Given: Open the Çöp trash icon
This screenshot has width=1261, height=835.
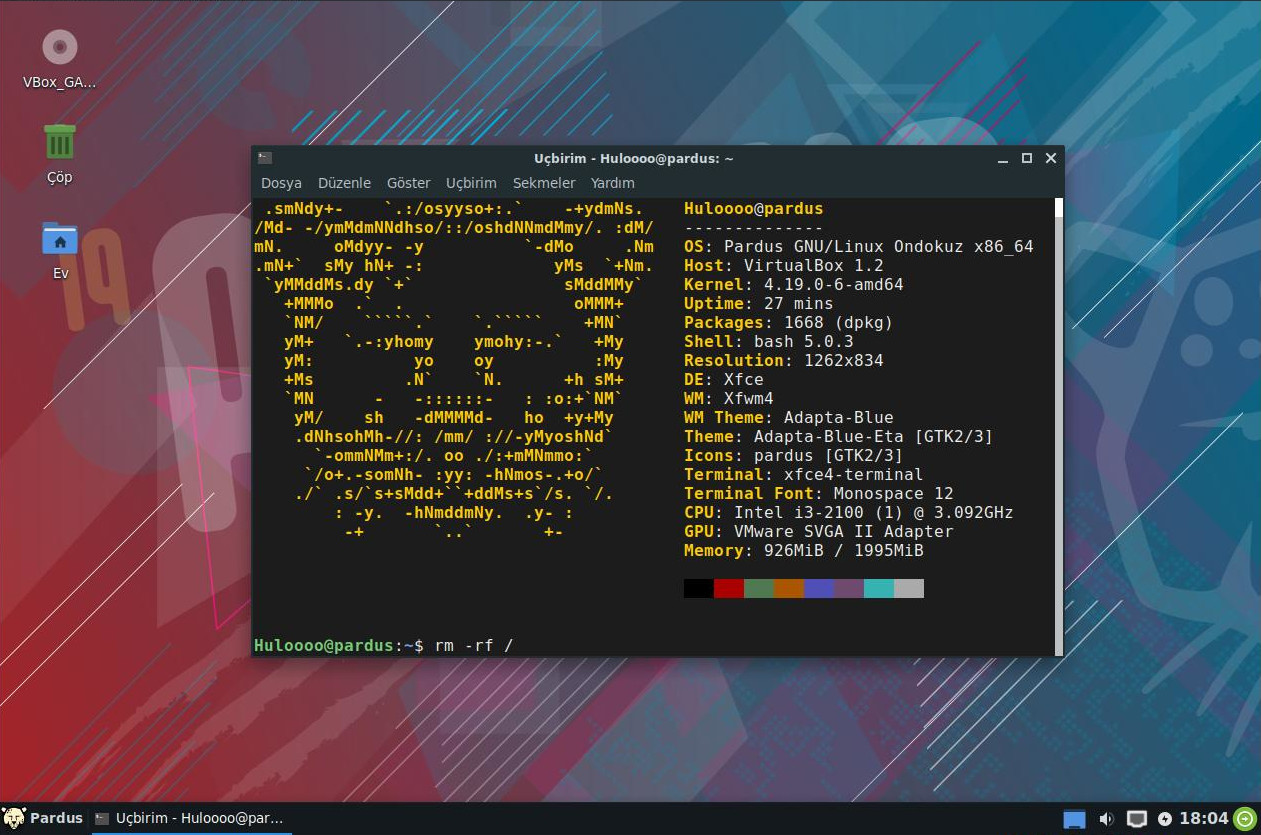Looking at the screenshot, I should point(60,141).
